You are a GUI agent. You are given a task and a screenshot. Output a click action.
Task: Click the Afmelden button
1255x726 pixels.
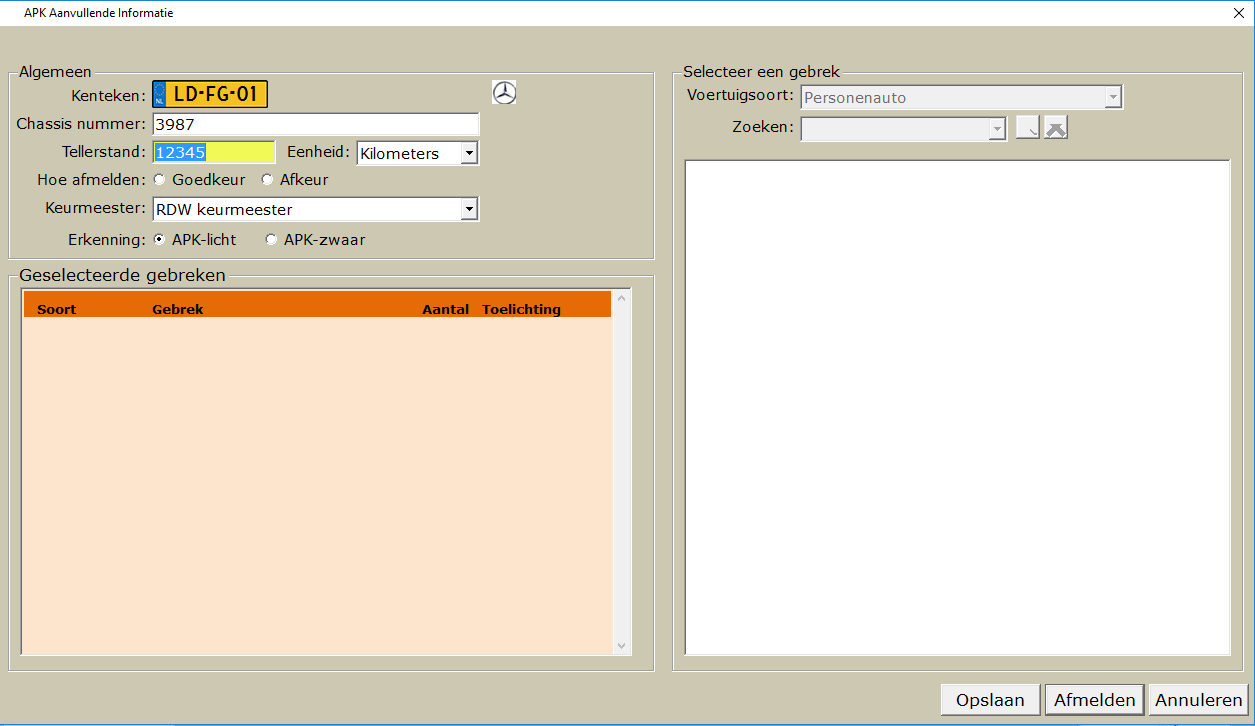[x=1095, y=700]
